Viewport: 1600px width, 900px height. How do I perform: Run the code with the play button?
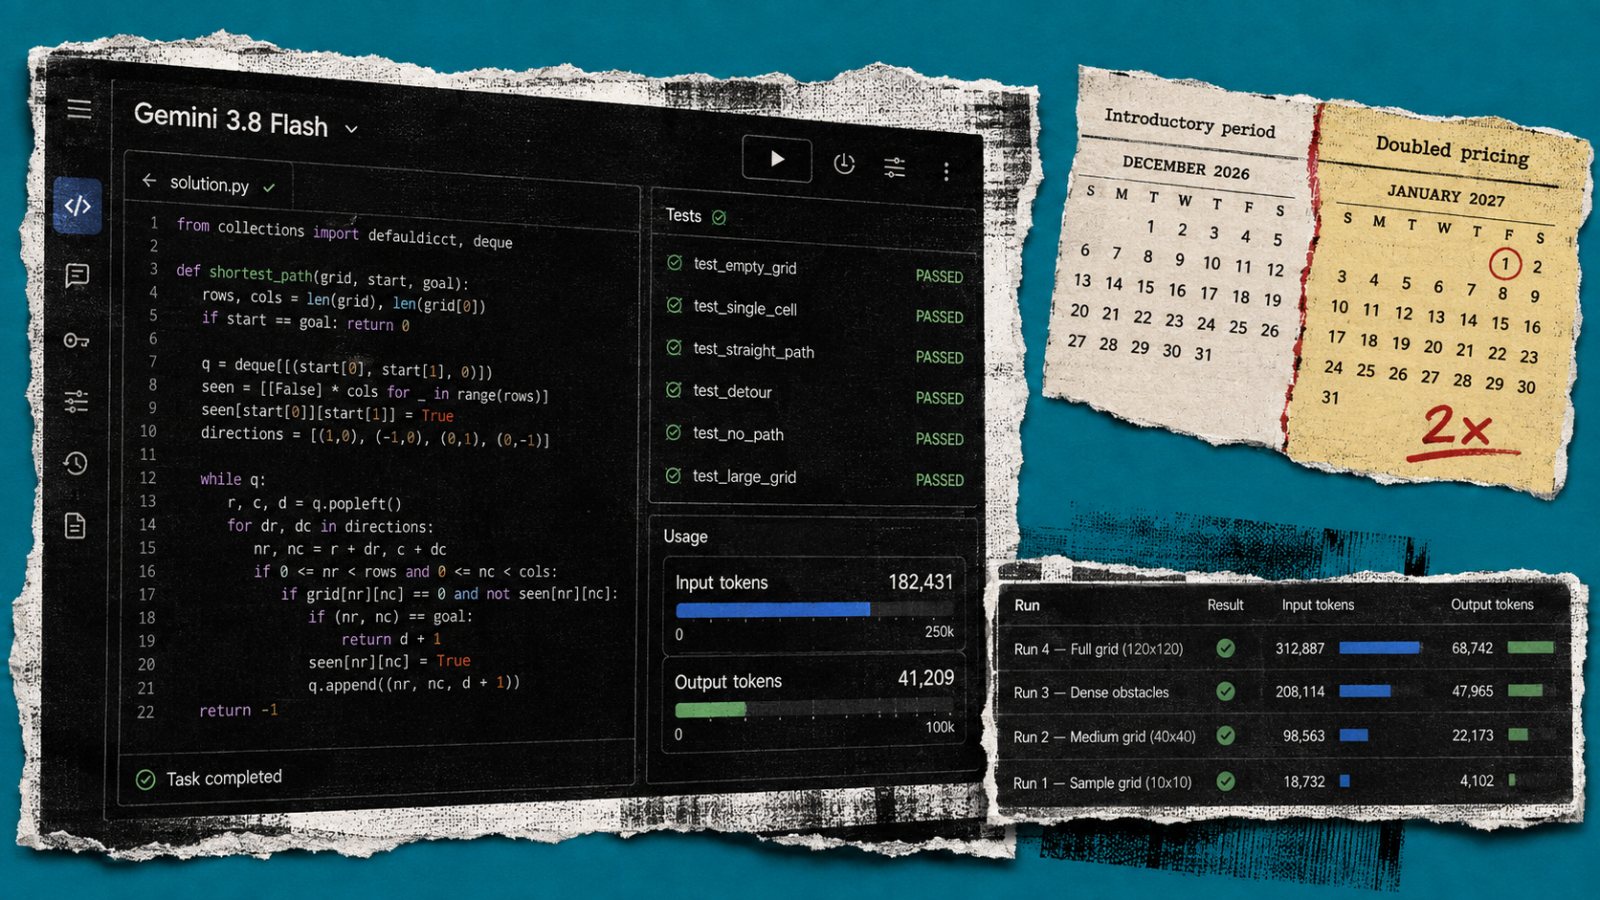pyautogui.click(x=777, y=158)
